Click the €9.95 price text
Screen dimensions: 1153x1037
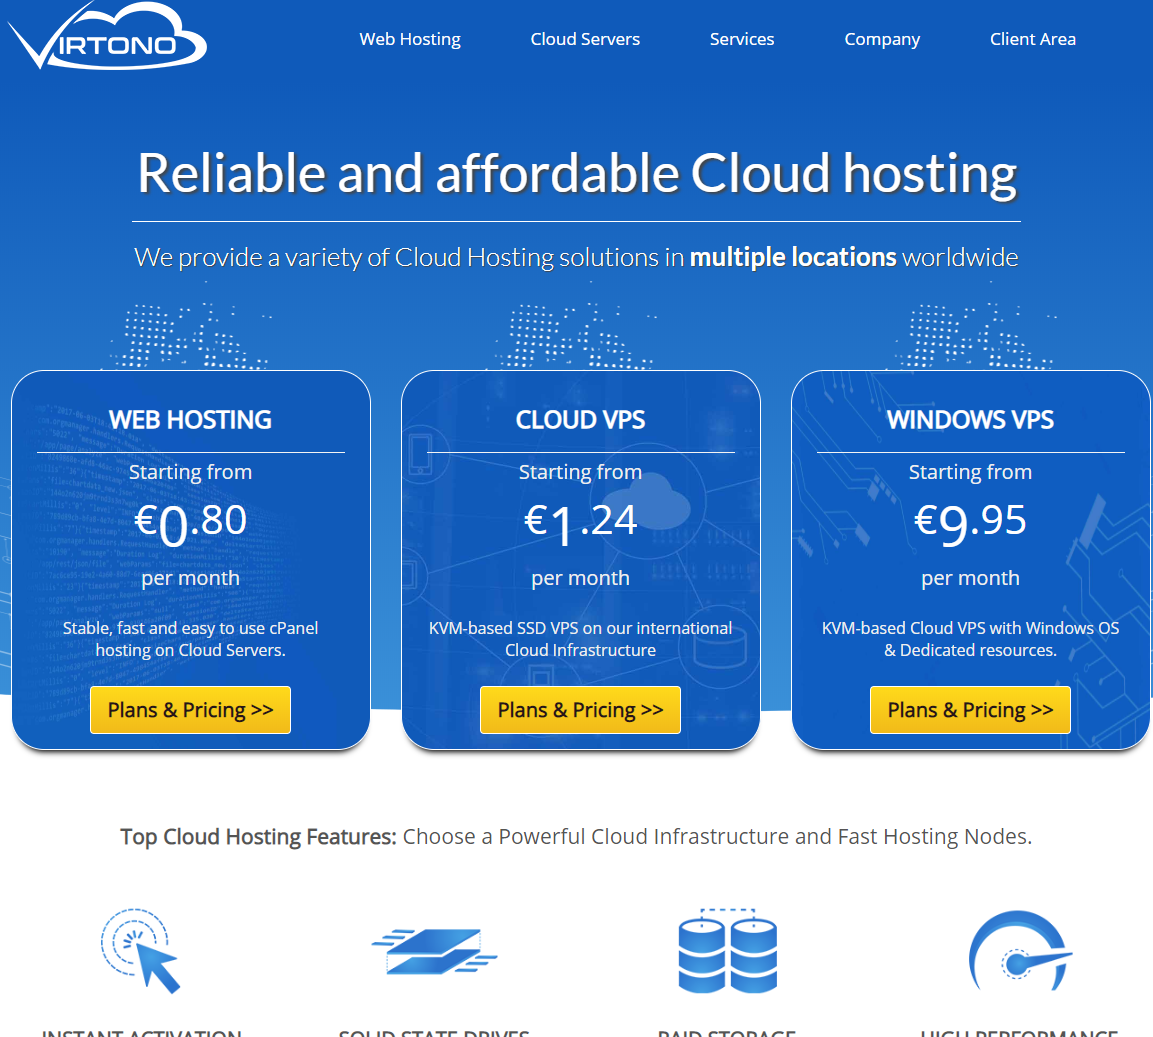click(970, 520)
